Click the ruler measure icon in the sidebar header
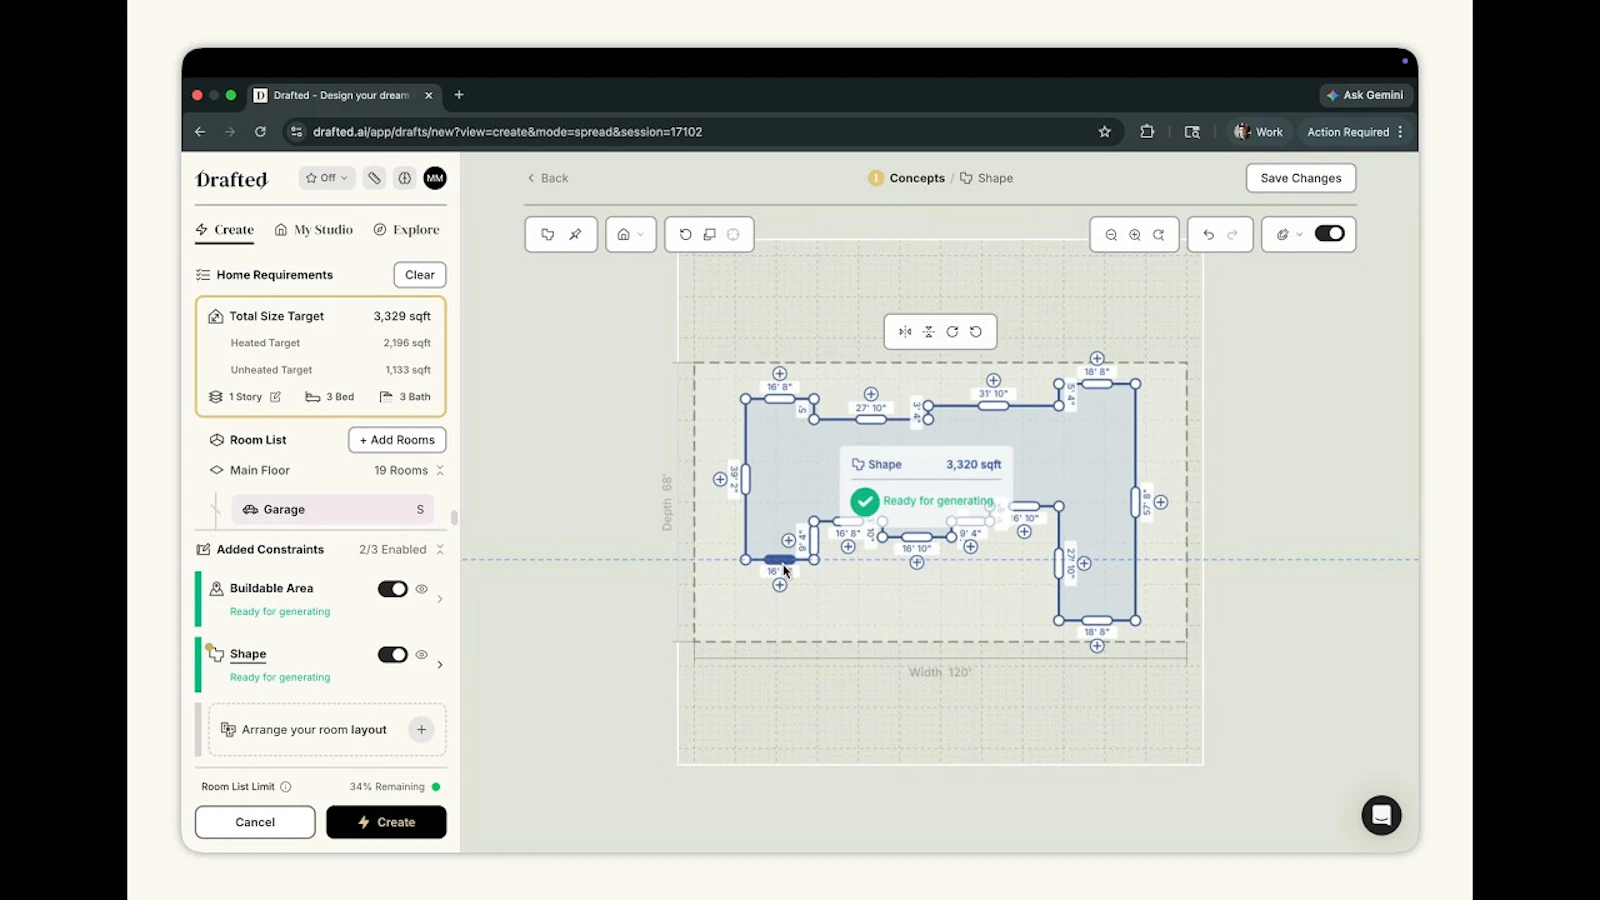Viewport: 1600px width, 900px height. [x=374, y=178]
